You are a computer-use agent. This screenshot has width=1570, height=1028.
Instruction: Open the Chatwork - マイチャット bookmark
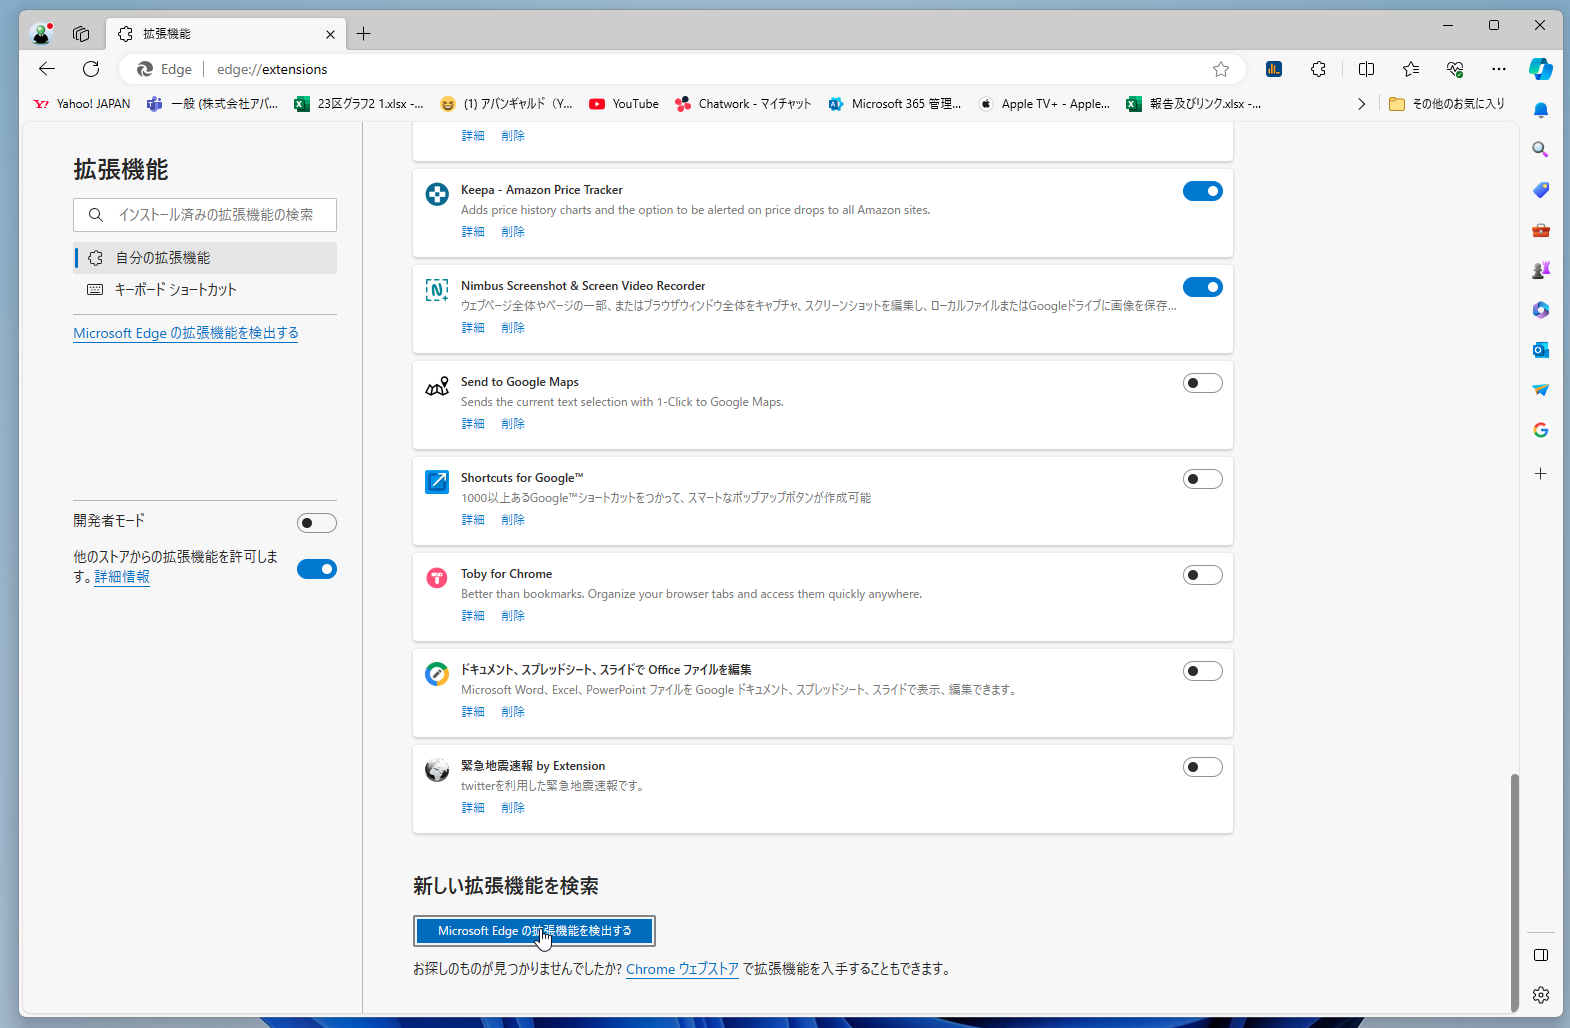(x=743, y=104)
